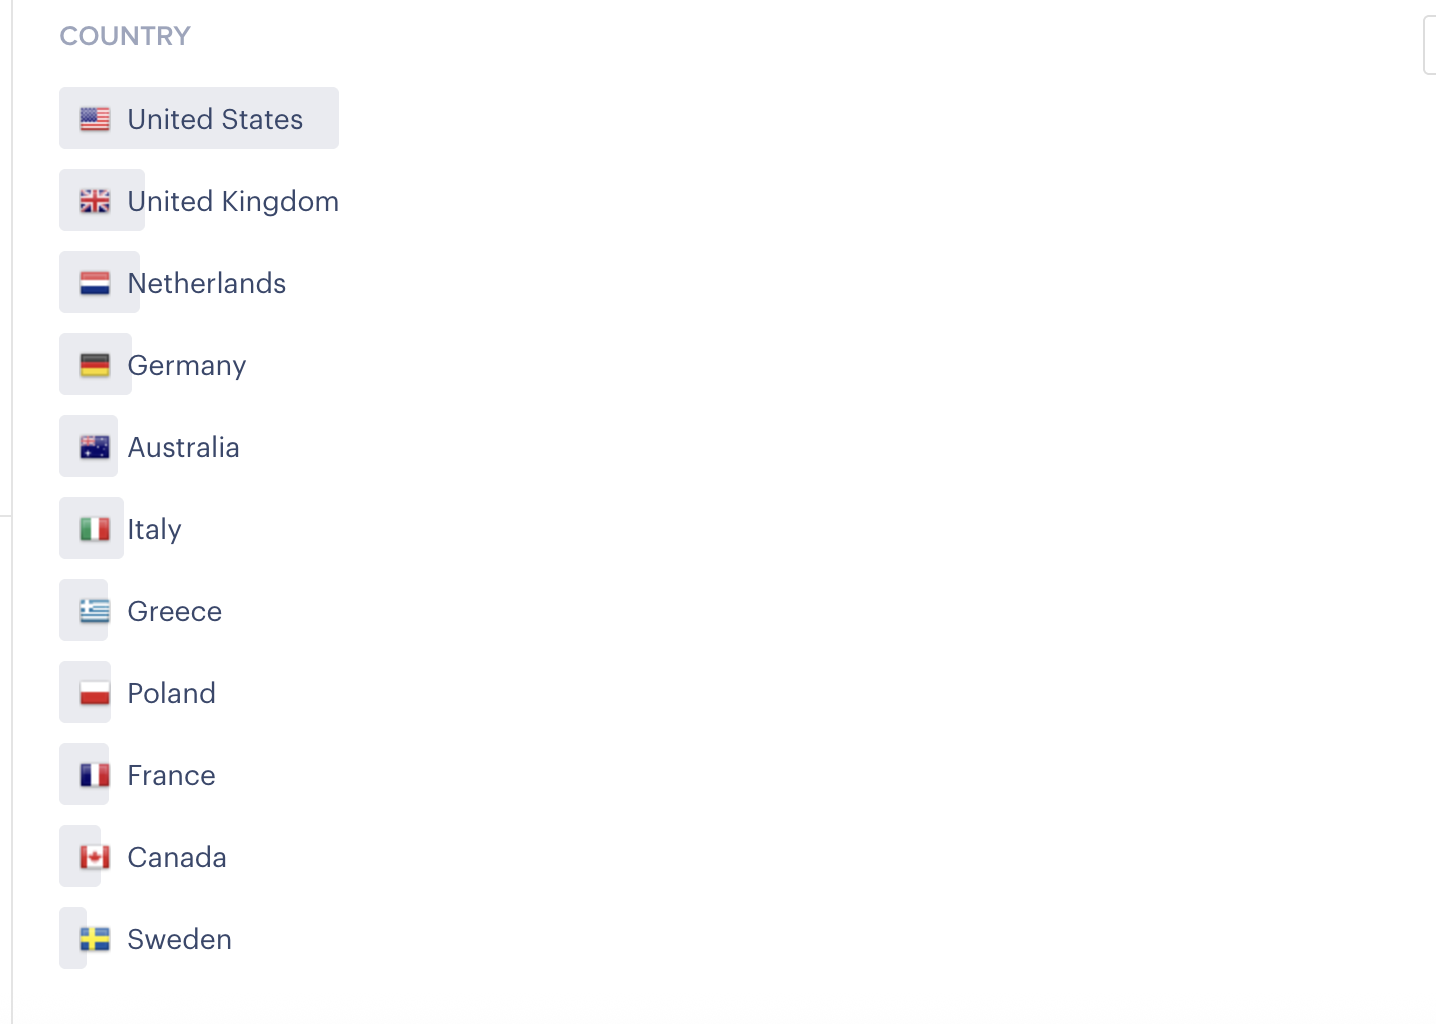Click the Australia flag icon

tap(95, 447)
